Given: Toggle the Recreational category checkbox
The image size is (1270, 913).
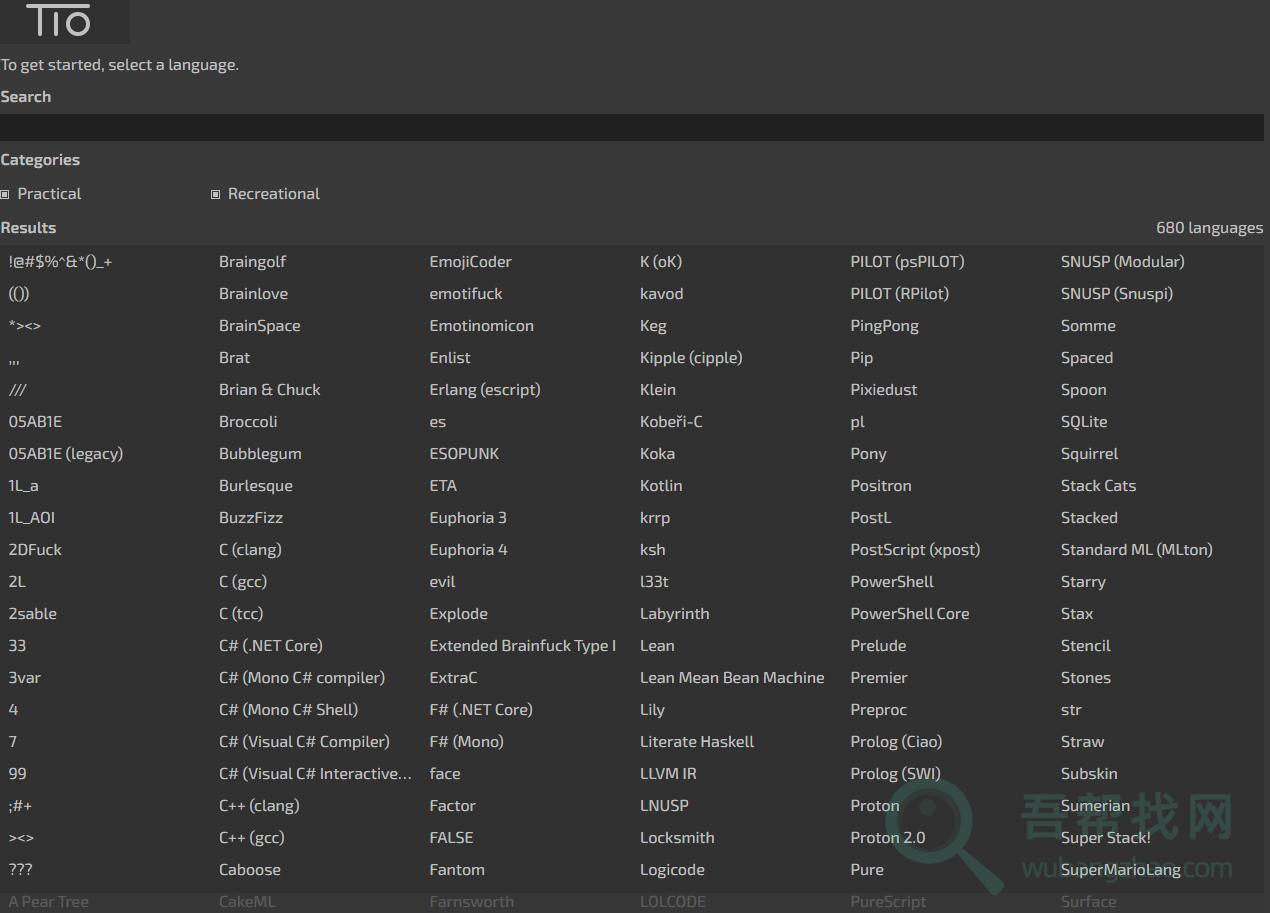Looking at the screenshot, I should pos(215,194).
